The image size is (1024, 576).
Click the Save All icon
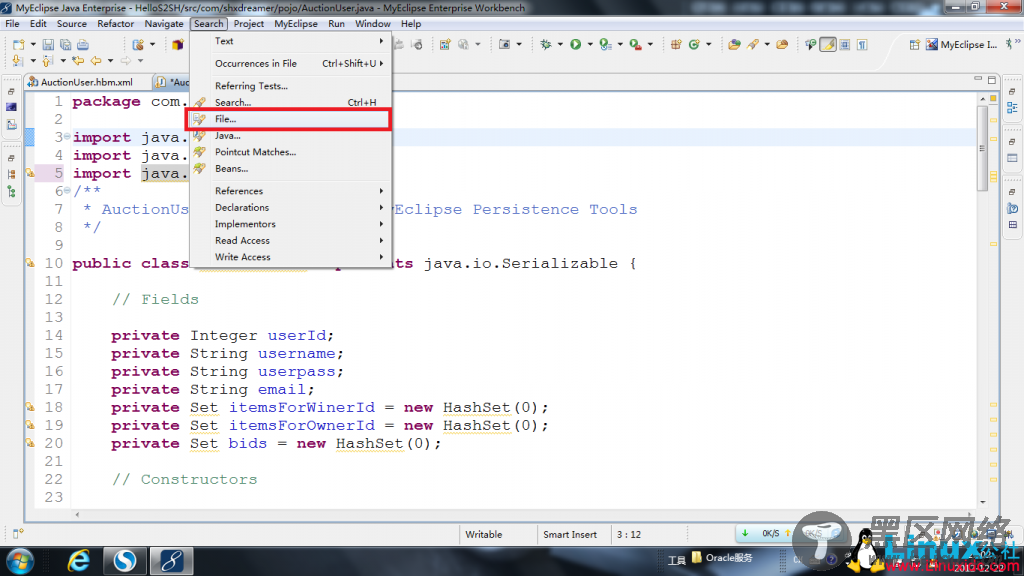click(65, 44)
